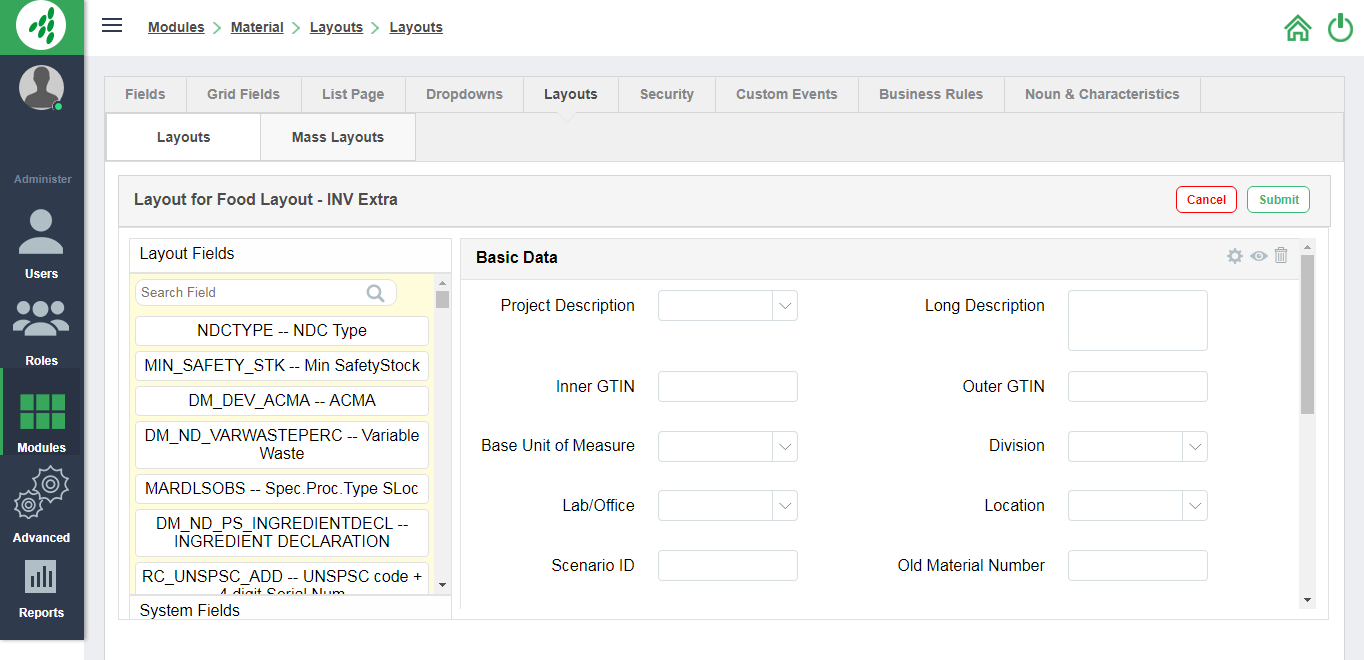Expand the Base Unit of Measure dropdown
This screenshot has width=1364, height=660.
point(786,446)
